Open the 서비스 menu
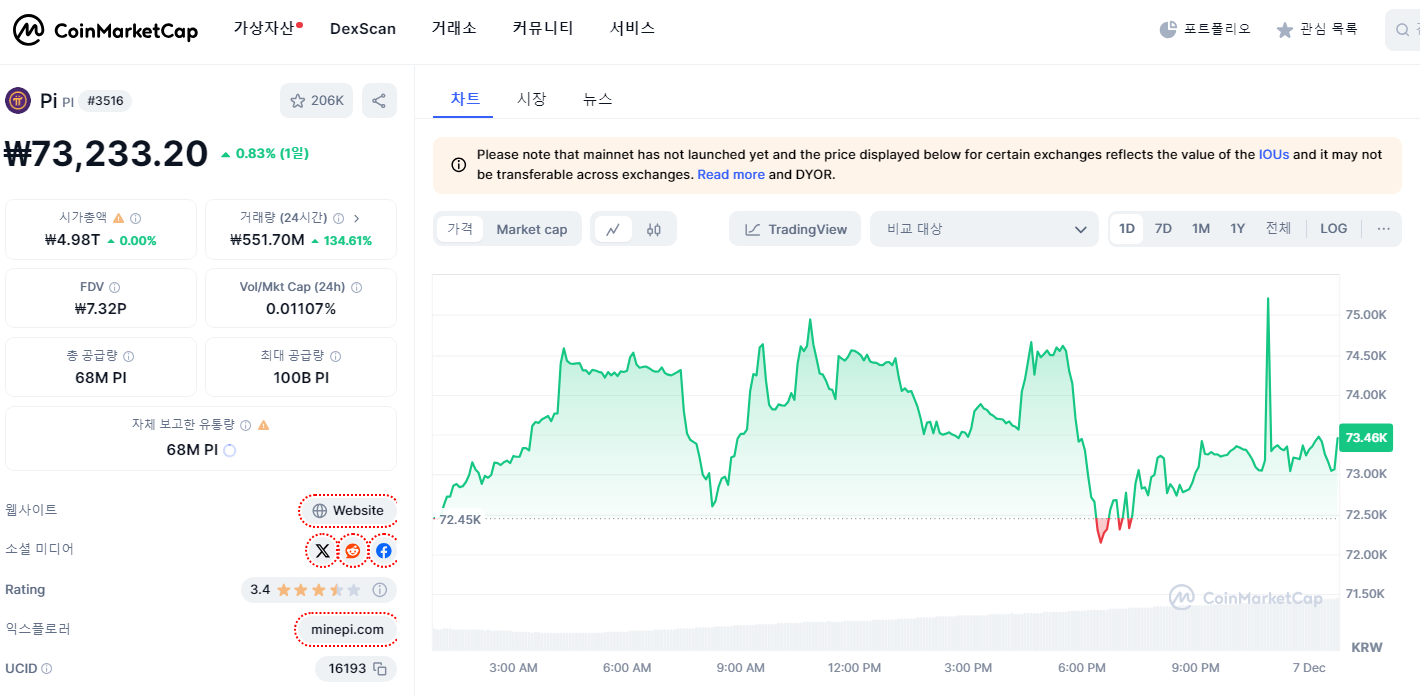 point(632,28)
